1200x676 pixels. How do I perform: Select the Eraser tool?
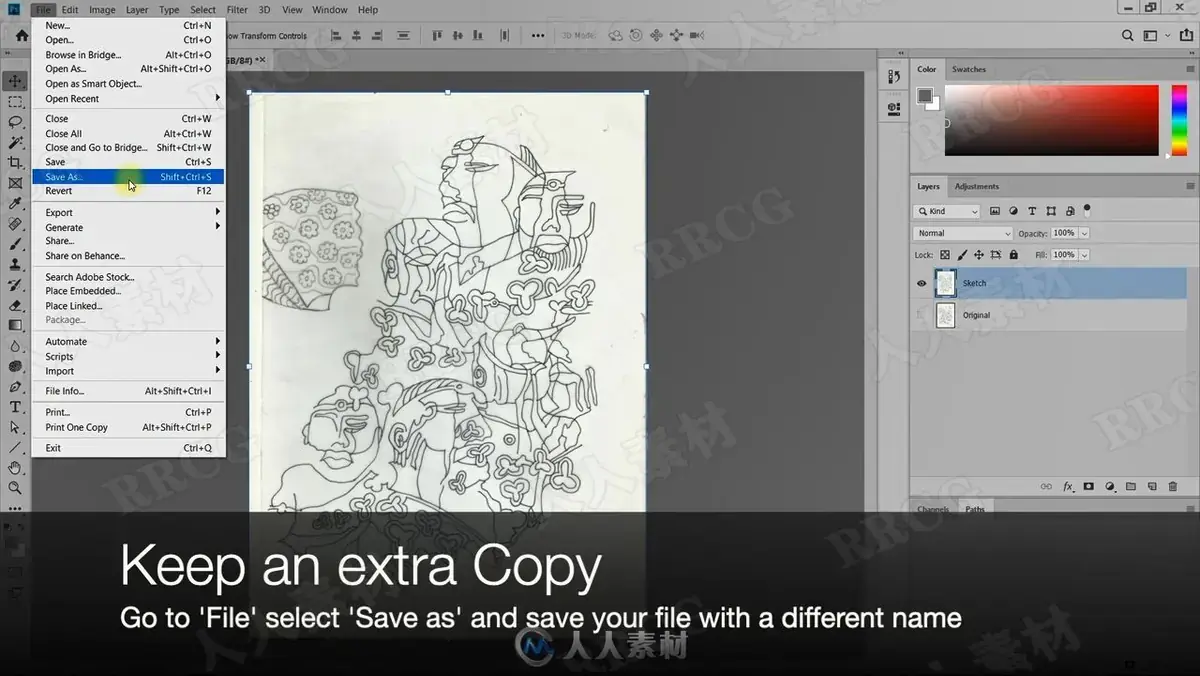(15, 305)
